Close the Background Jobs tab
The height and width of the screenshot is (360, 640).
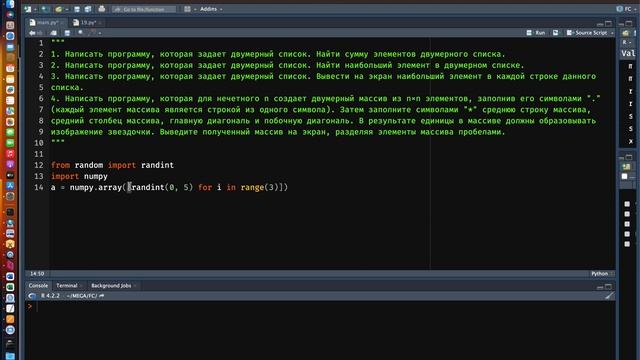point(135,286)
